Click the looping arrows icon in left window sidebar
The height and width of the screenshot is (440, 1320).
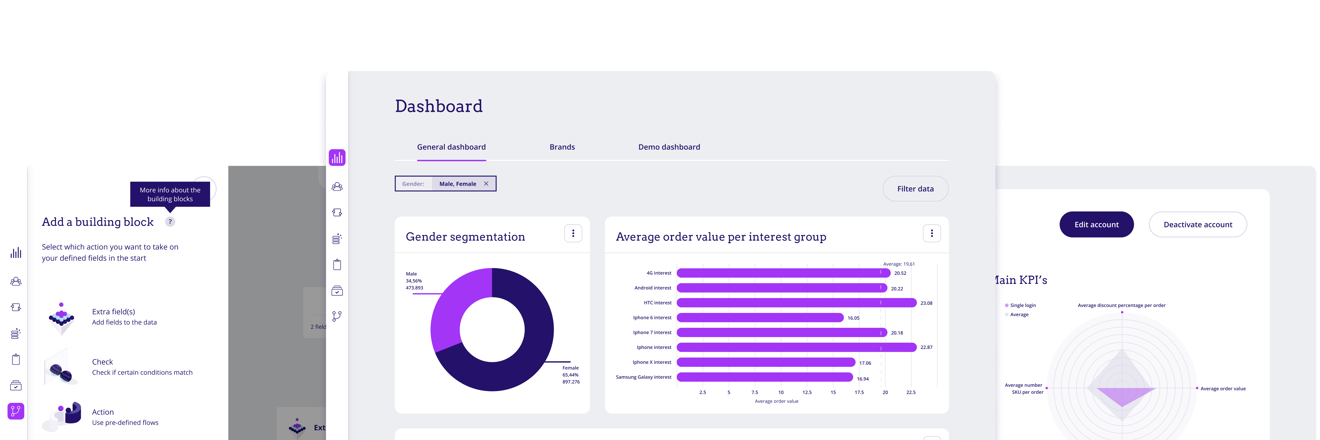pyautogui.click(x=16, y=308)
